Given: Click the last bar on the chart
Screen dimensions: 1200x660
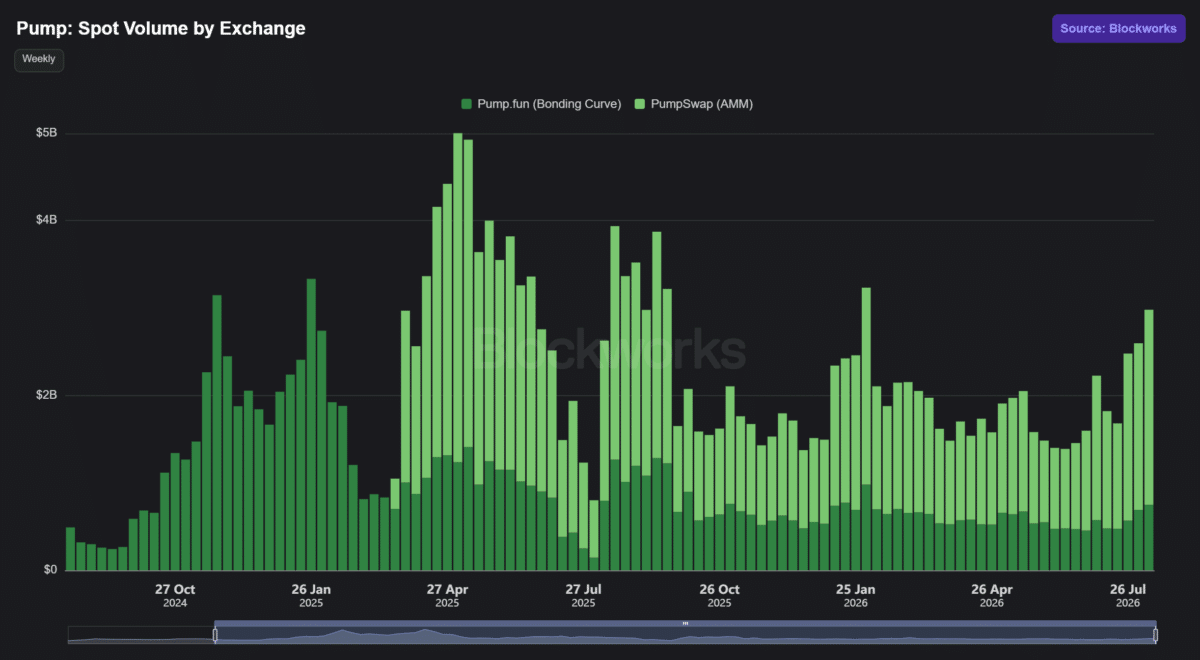Looking at the screenshot, I should 1149,440.
